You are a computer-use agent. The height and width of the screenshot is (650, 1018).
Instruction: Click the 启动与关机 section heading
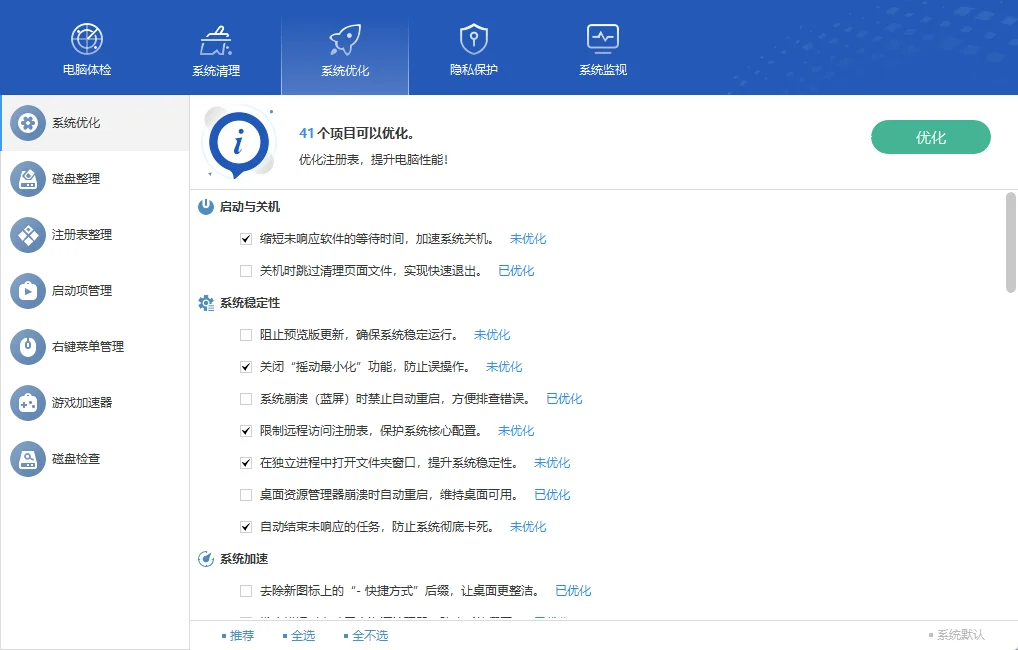(x=249, y=206)
